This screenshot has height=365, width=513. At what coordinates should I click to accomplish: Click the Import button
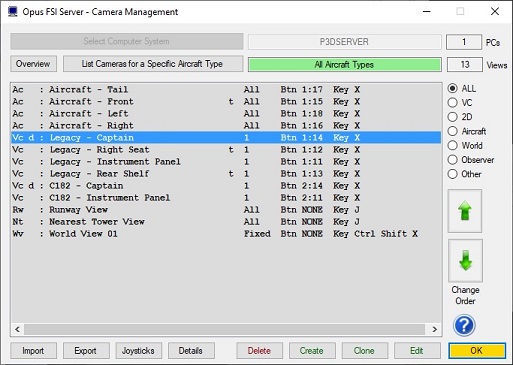tap(33, 351)
